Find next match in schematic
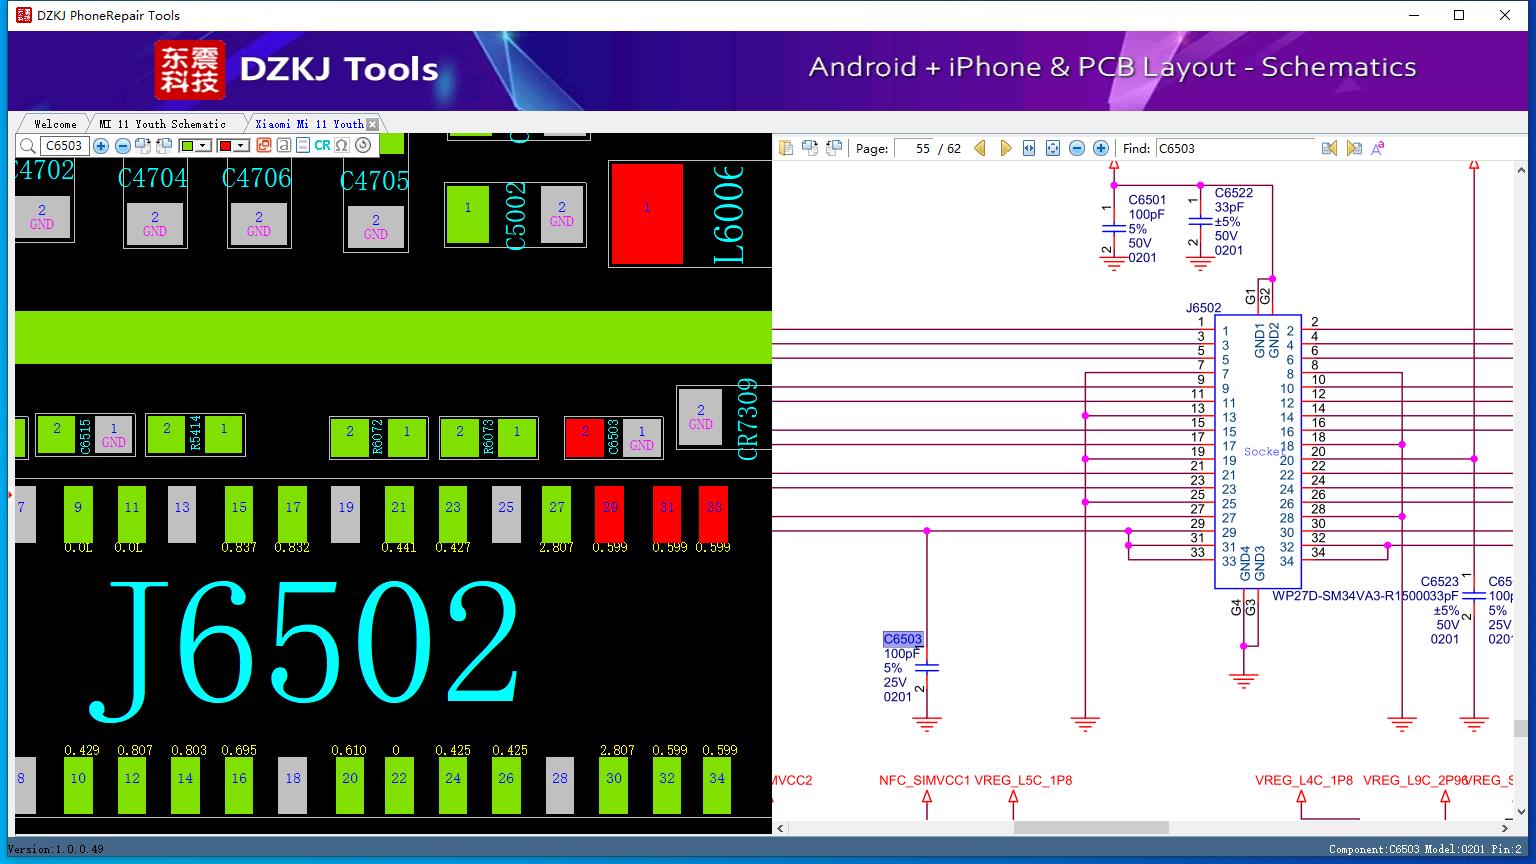This screenshot has width=1536, height=864. (1354, 148)
